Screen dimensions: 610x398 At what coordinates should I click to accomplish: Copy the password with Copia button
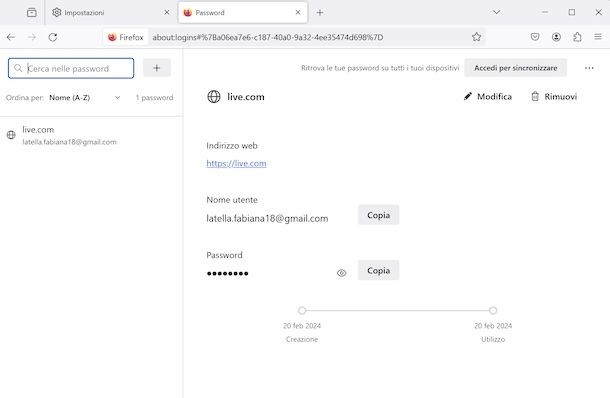click(x=379, y=270)
